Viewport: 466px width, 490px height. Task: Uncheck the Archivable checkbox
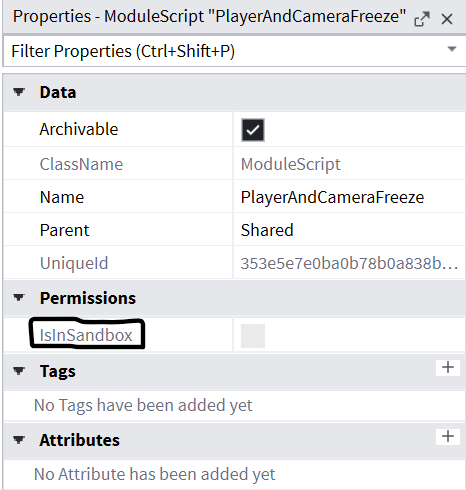253,130
